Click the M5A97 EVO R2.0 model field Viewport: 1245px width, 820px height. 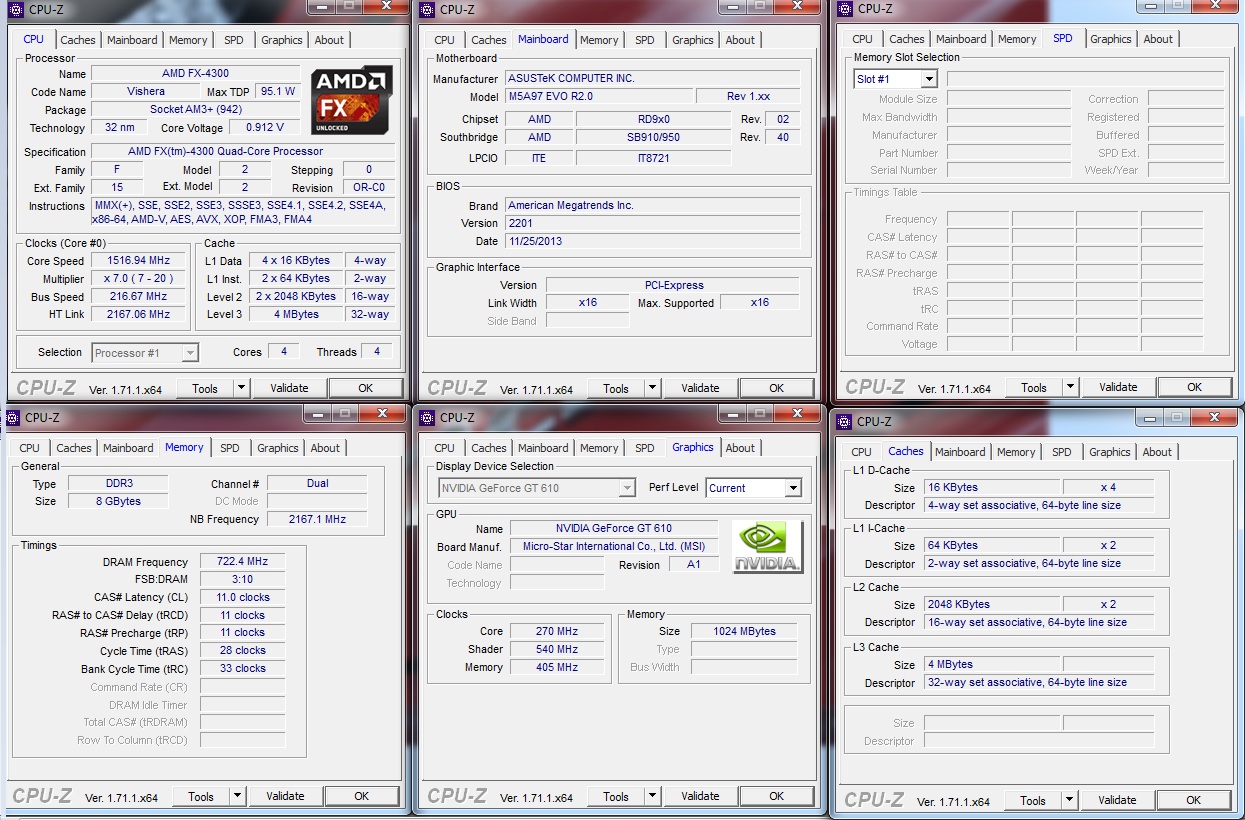597,96
